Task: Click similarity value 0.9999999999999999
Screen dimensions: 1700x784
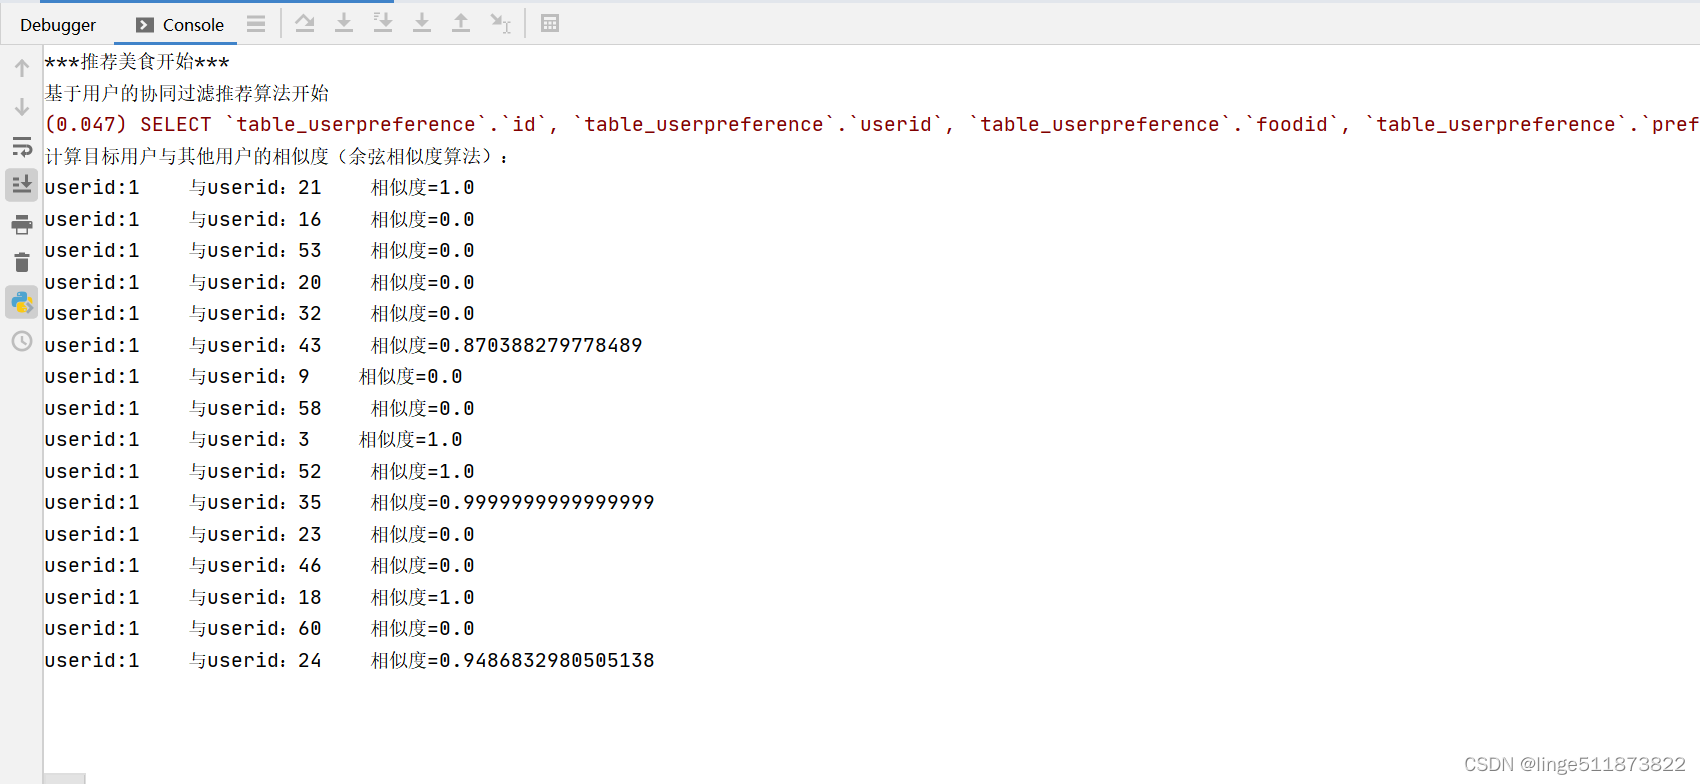Action: 547,503
